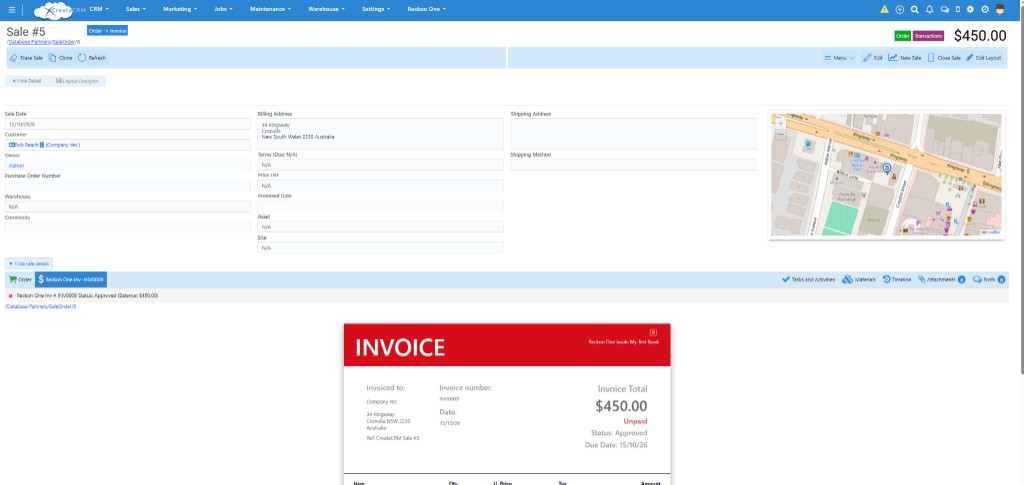Collapse with Hide Detail button
The image size is (1024, 485).
26,81
